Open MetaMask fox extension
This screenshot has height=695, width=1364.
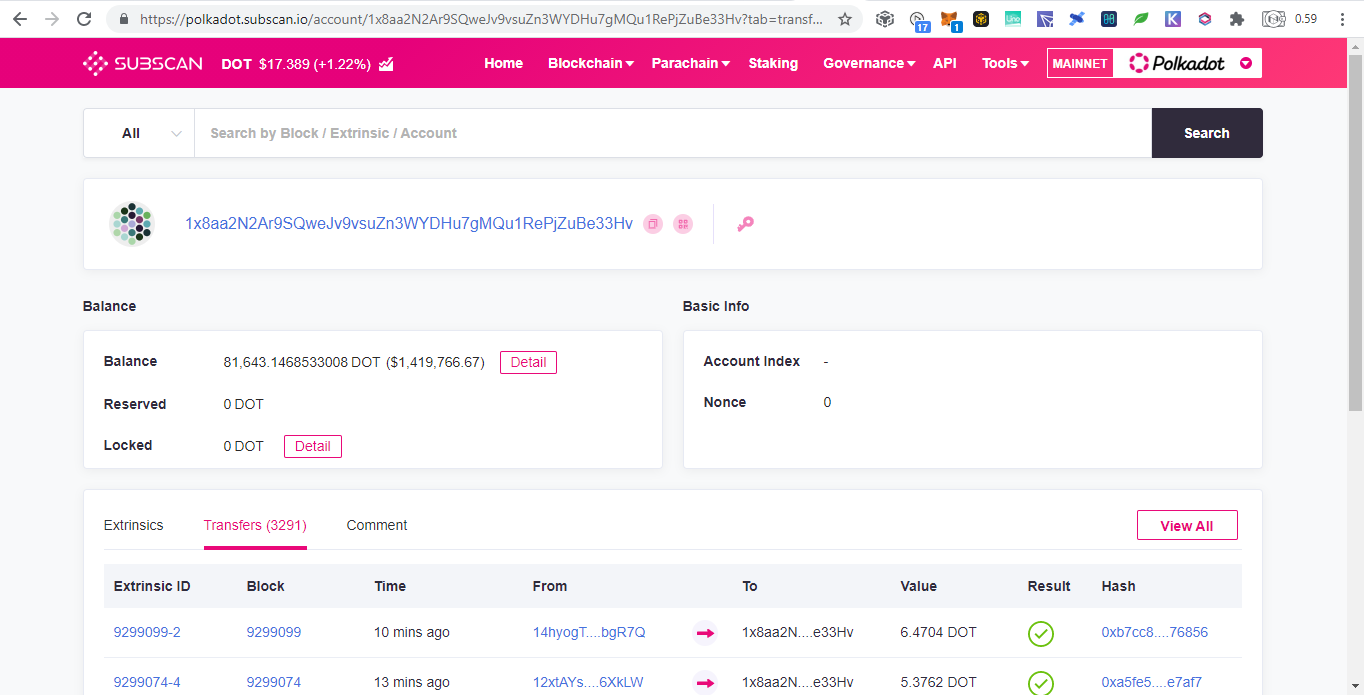pyautogui.click(x=950, y=19)
